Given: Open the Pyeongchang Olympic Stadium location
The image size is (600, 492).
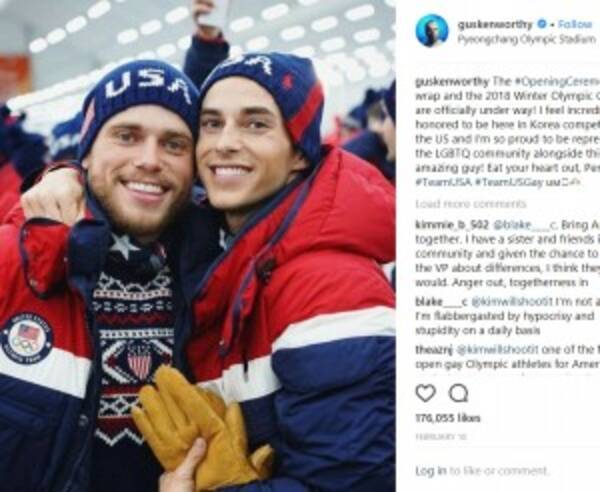Looking at the screenshot, I should tap(527, 39).
